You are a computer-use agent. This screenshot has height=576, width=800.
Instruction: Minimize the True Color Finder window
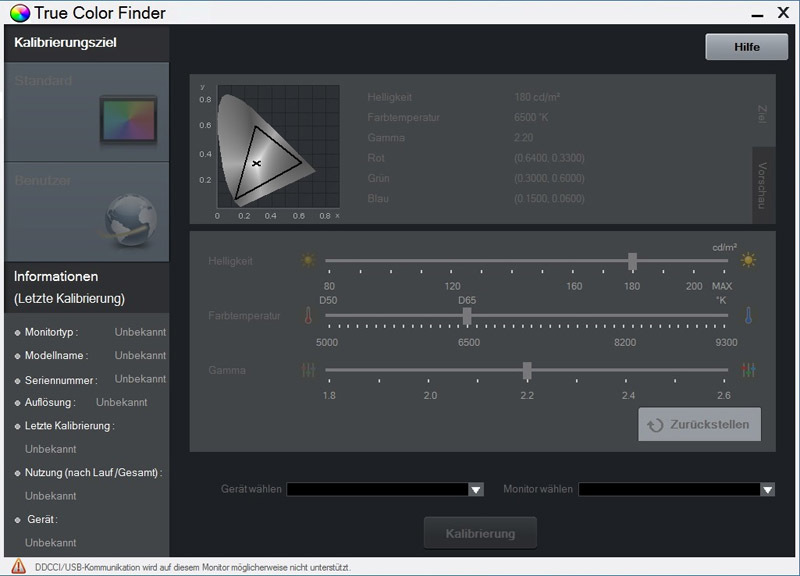coord(757,14)
